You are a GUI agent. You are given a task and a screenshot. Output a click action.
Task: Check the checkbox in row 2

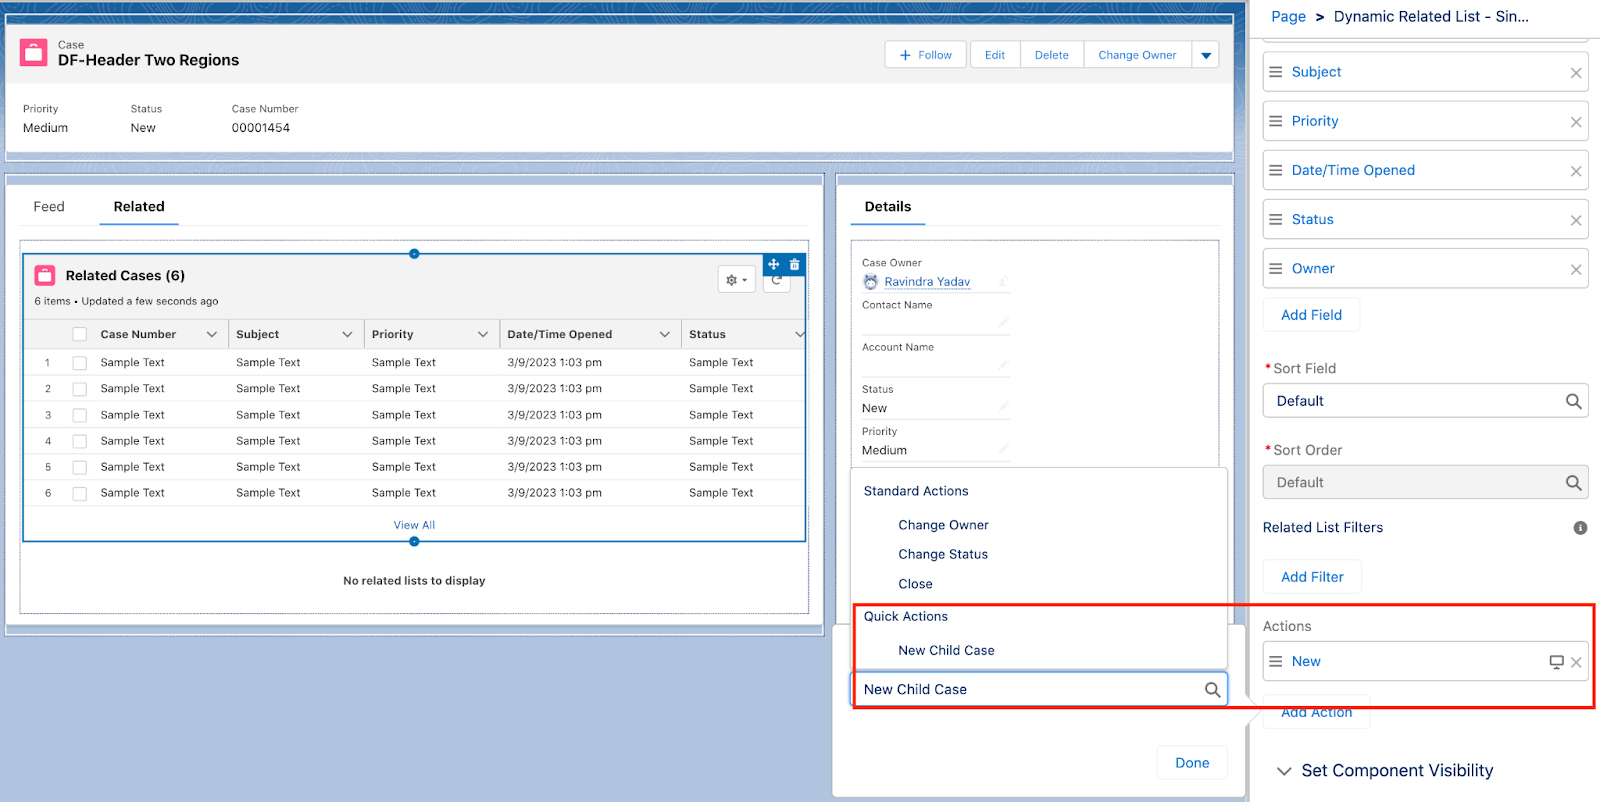coord(80,389)
